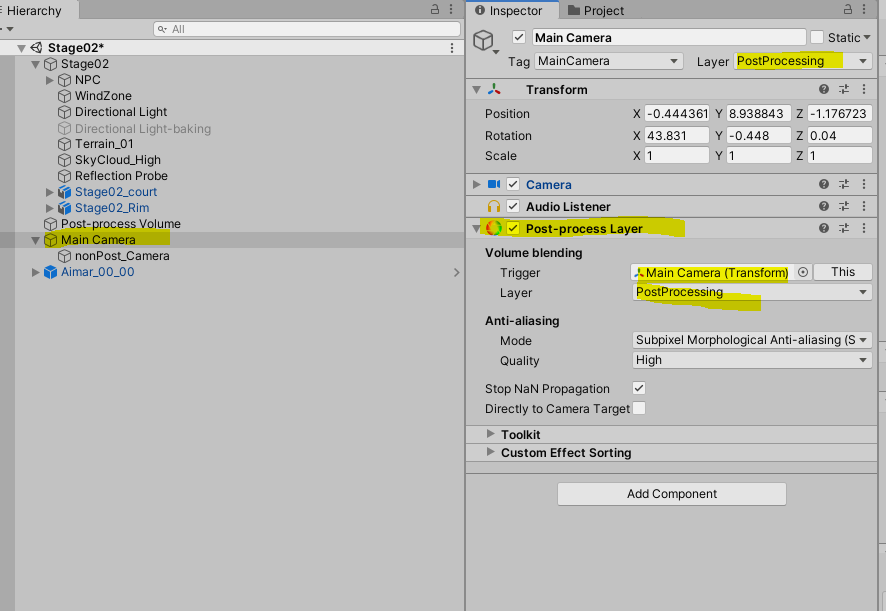The image size is (886, 611).
Task: Select Directional Light in Hierarchy
Action: [x=121, y=112]
